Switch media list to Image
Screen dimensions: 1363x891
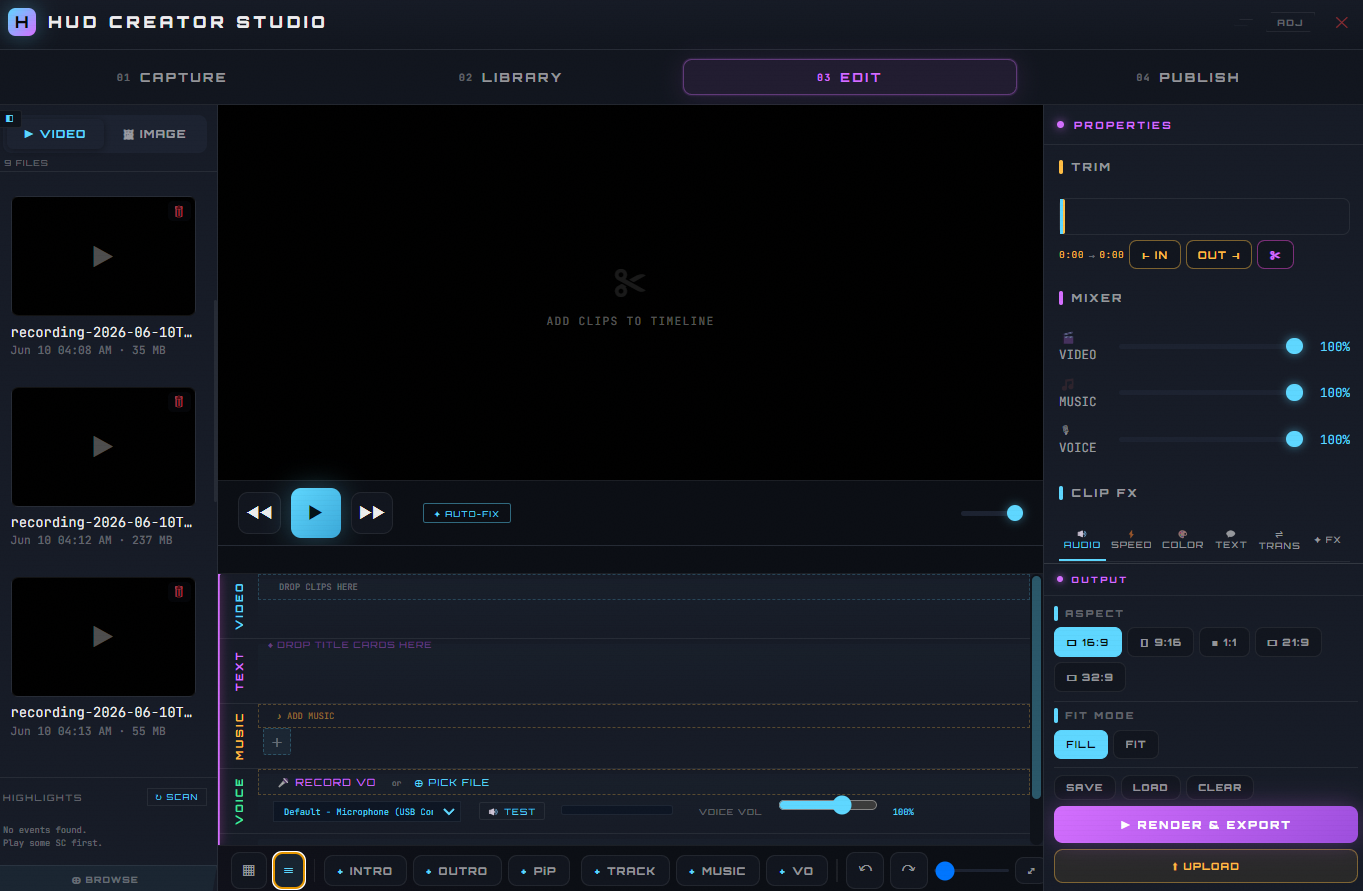155,134
